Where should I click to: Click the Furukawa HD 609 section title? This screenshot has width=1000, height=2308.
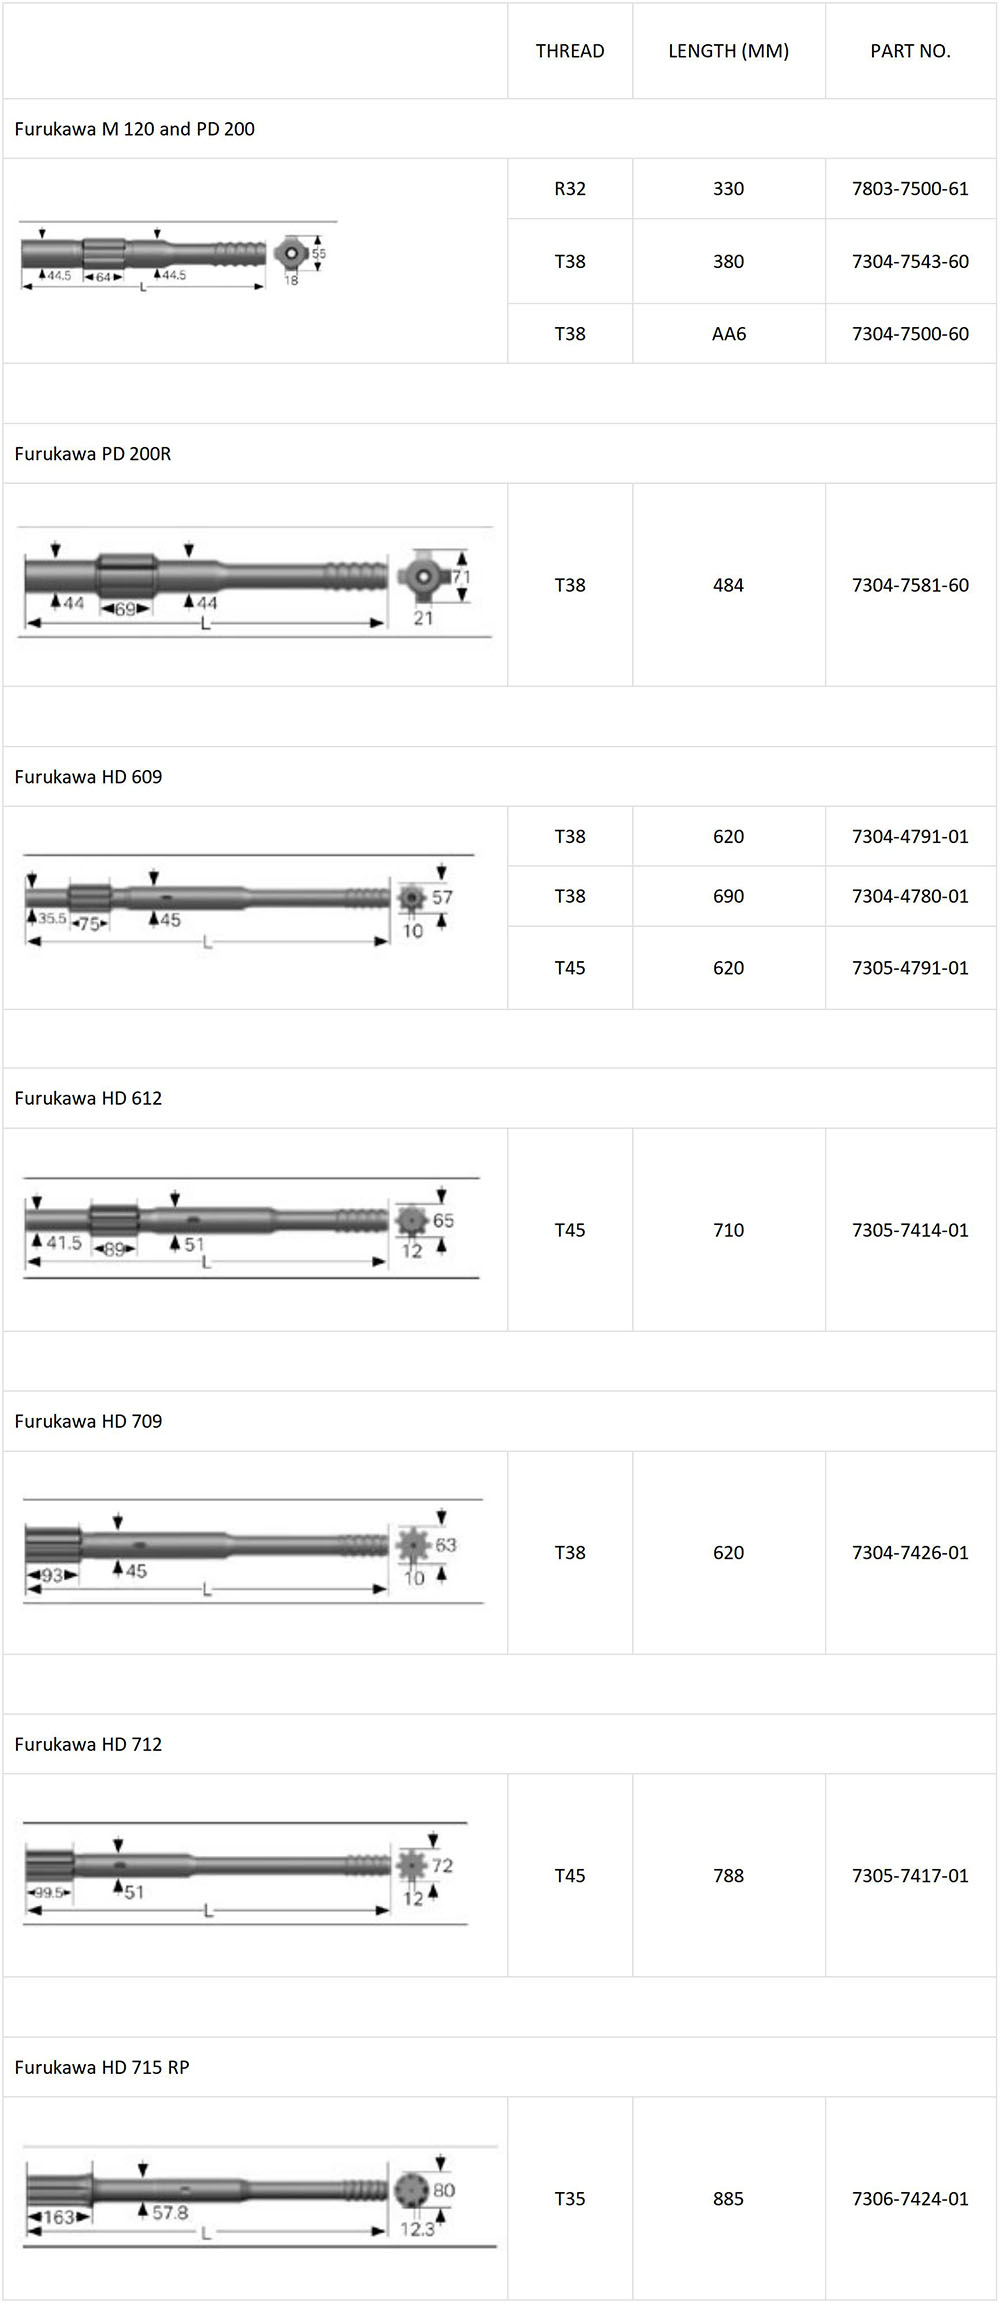coord(88,777)
